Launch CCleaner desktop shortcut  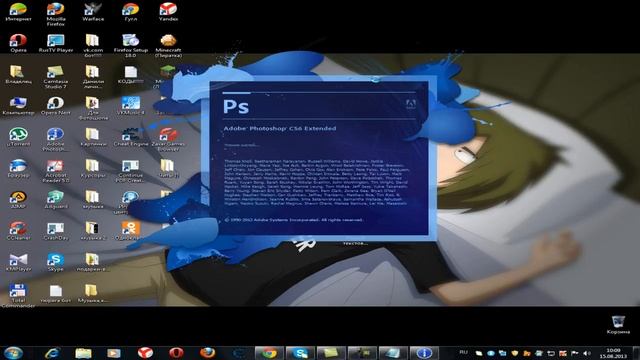click(18, 231)
